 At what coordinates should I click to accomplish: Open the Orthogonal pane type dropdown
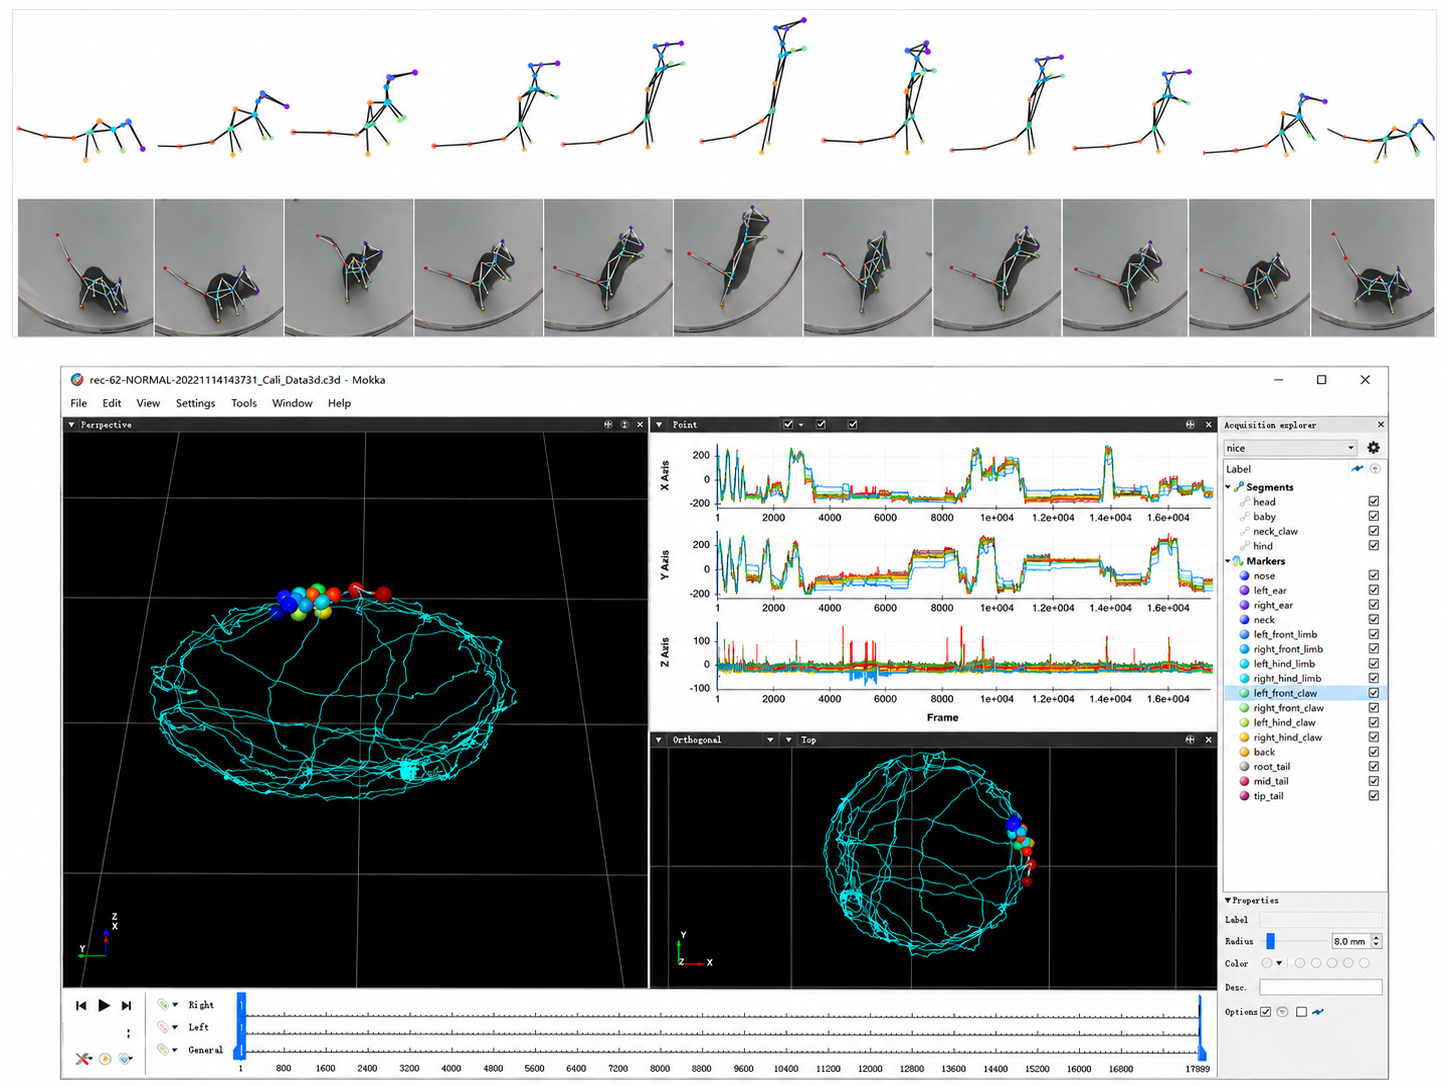click(x=659, y=740)
